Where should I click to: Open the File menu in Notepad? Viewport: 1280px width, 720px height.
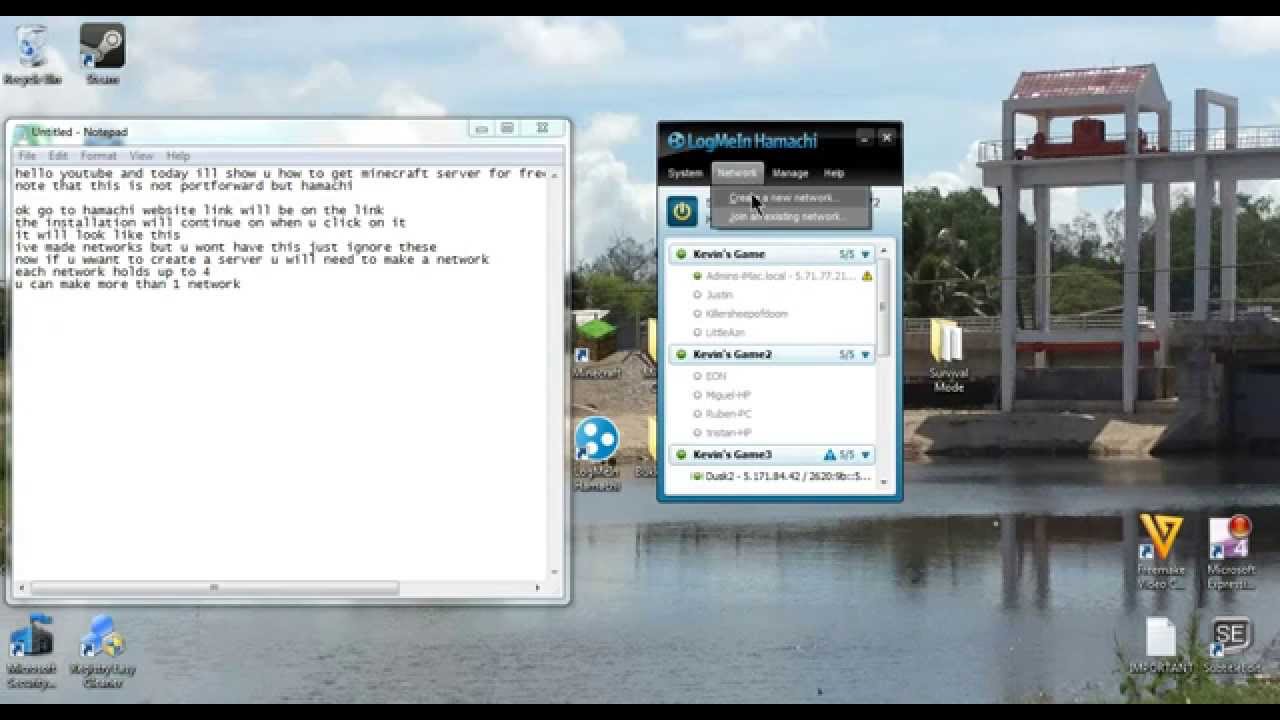(27, 156)
